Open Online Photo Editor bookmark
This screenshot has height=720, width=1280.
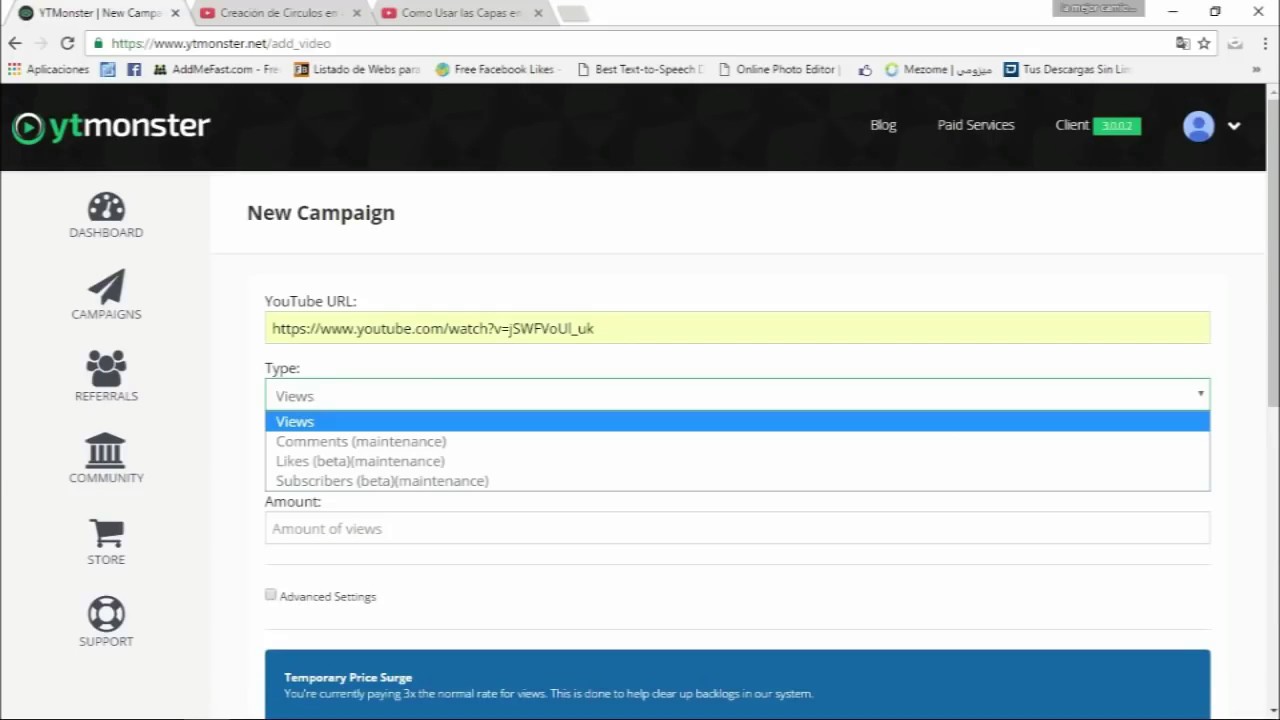(781, 69)
